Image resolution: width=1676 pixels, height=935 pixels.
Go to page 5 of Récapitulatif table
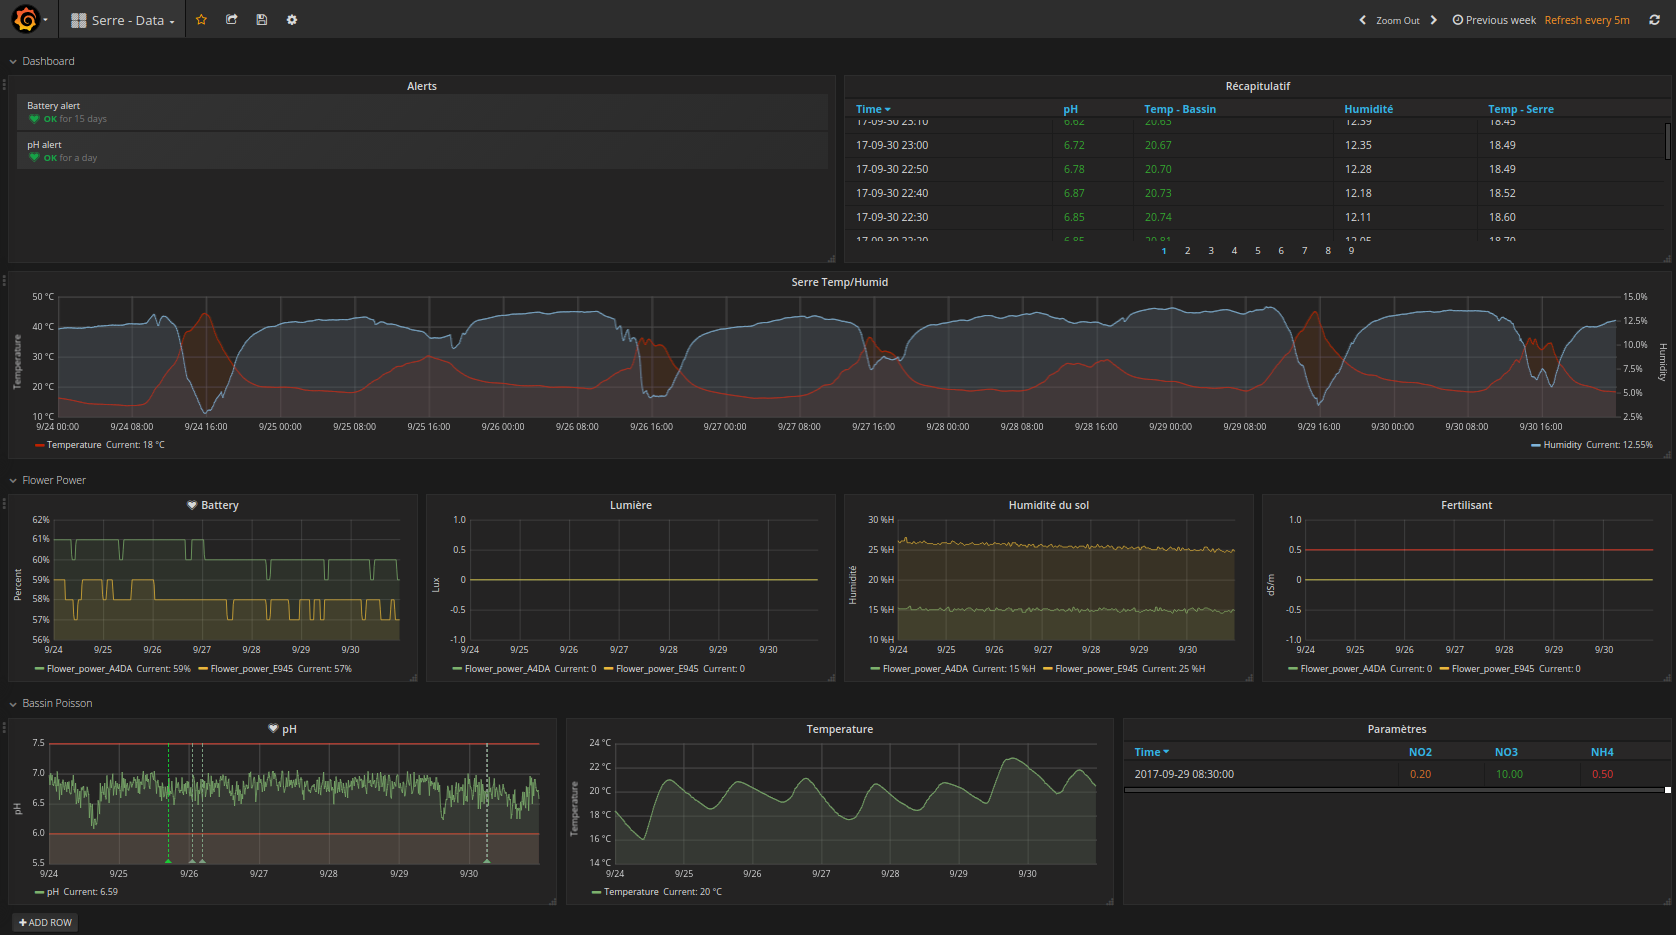[x=1257, y=251]
